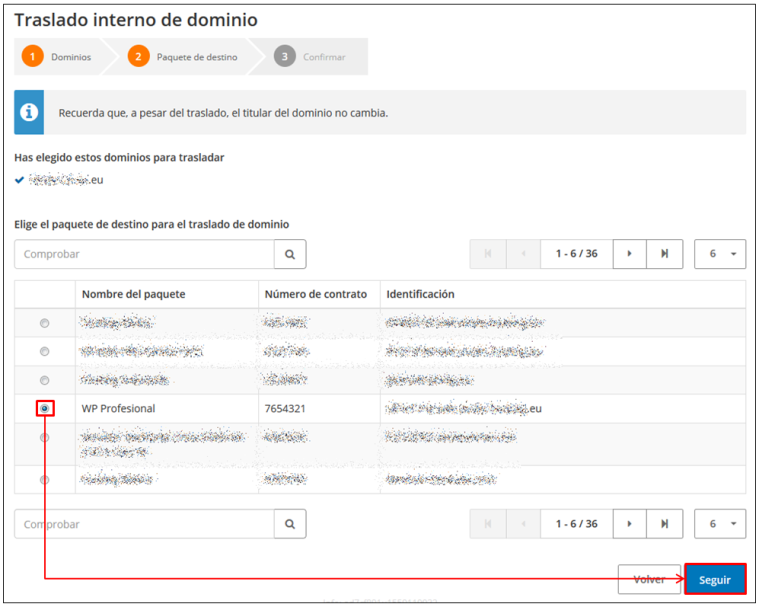Click the blue info icon in notice banner
Screen dimensions: 759x607
point(29,112)
